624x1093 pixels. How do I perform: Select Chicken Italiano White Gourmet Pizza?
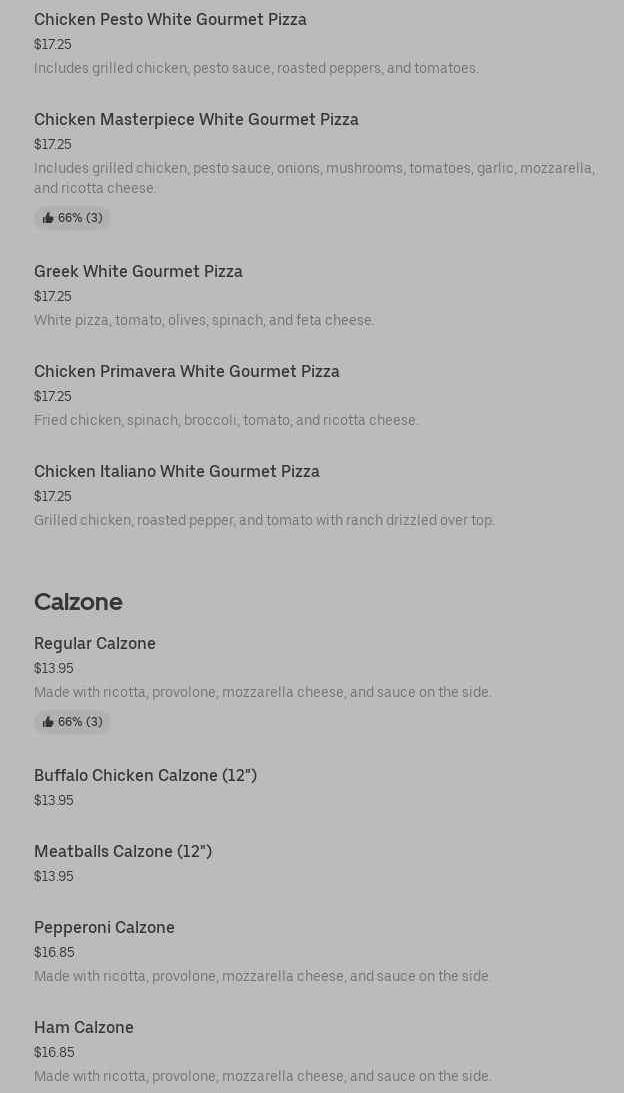pos(177,472)
